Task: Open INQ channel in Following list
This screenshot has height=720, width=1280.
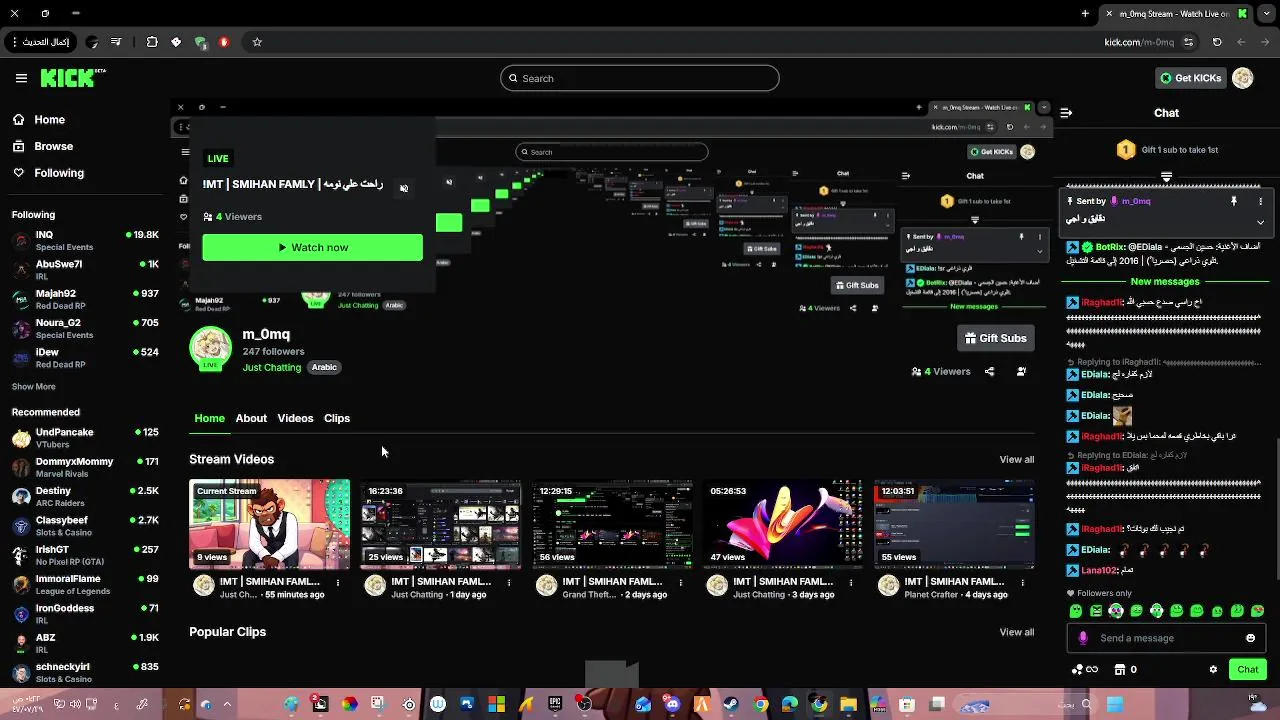Action: (x=85, y=240)
